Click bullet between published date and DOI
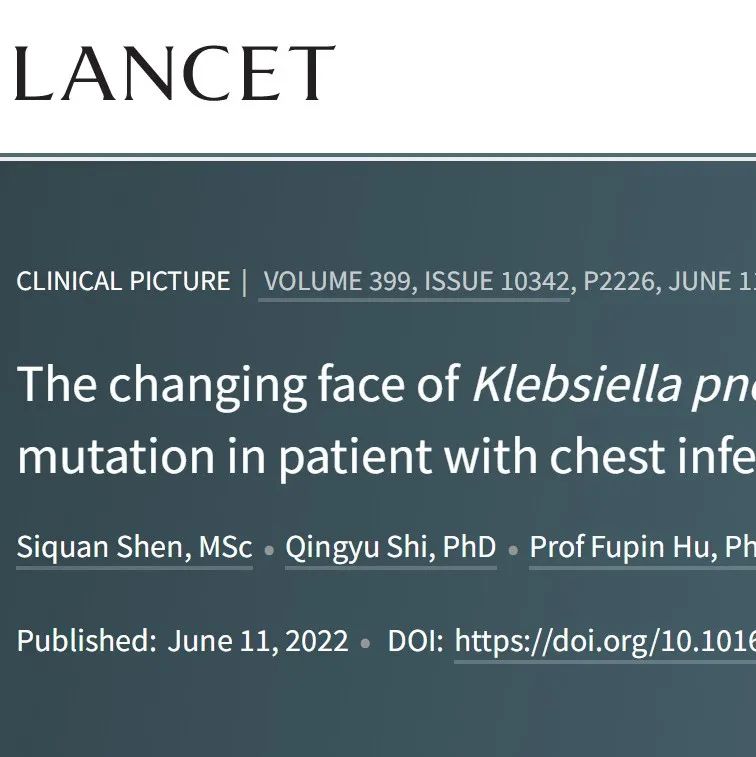756x757 pixels. coord(365,642)
